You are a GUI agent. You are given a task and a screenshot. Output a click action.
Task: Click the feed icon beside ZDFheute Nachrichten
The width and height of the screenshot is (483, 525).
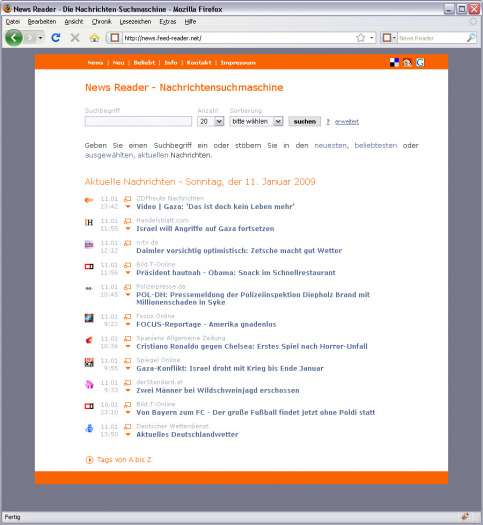pos(128,199)
